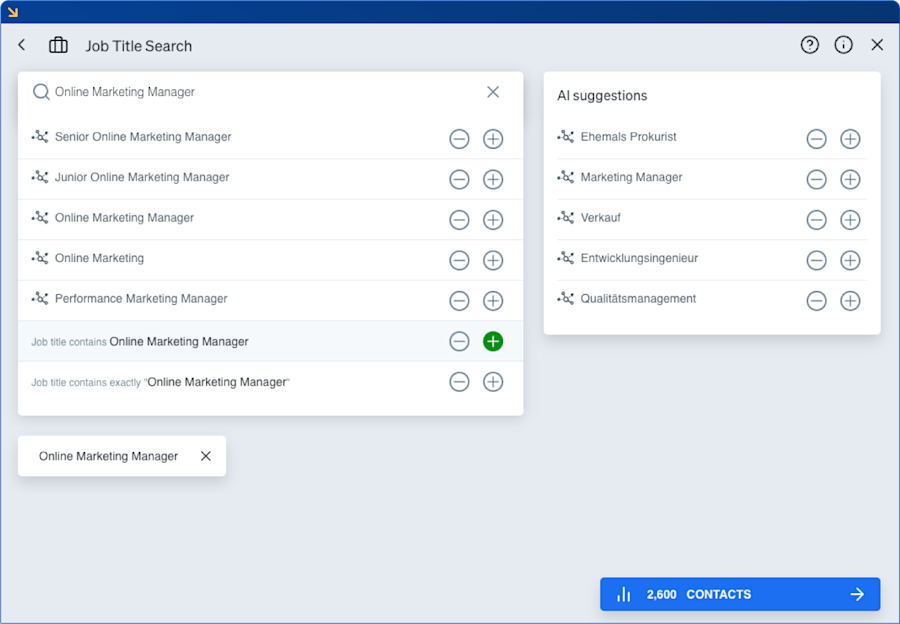Image resolution: width=900 pixels, height=624 pixels.
Task: Include Performance Marketing Manager with the plus toggle
Action: tap(493, 300)
